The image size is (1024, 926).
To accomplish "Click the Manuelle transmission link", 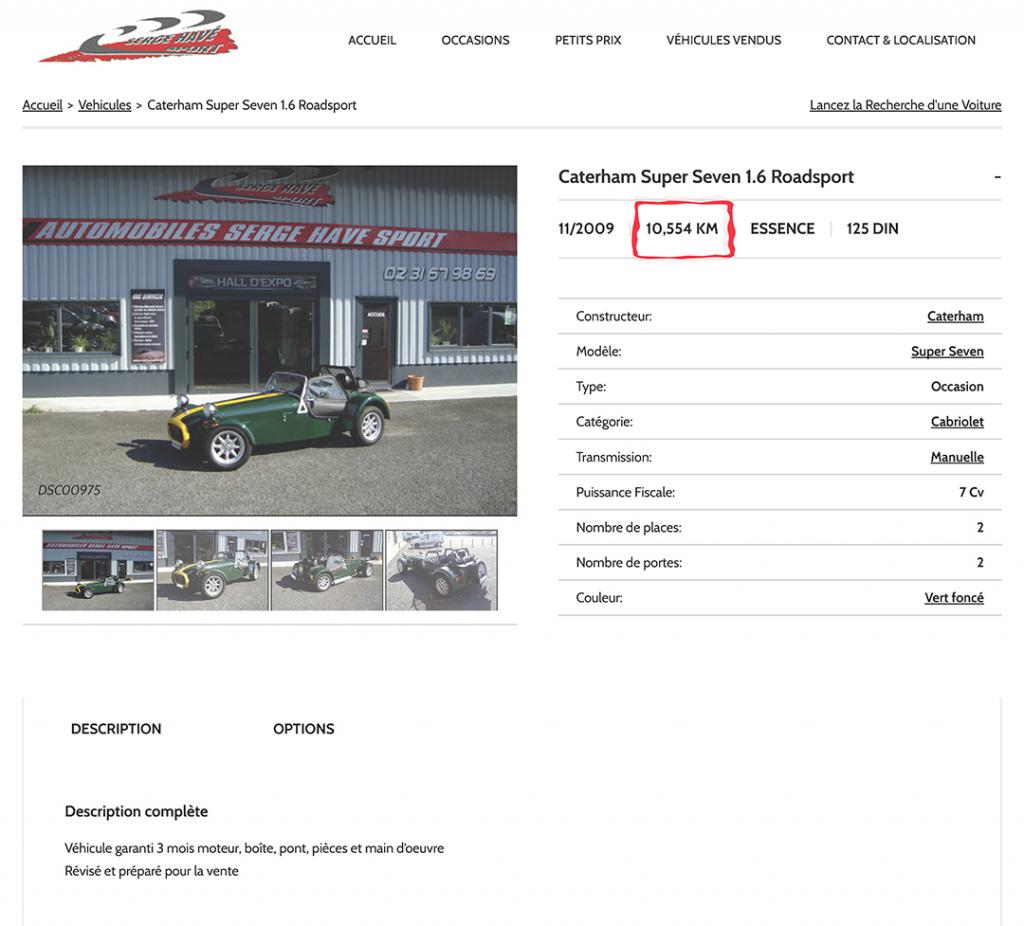I will tap(957, 457).
